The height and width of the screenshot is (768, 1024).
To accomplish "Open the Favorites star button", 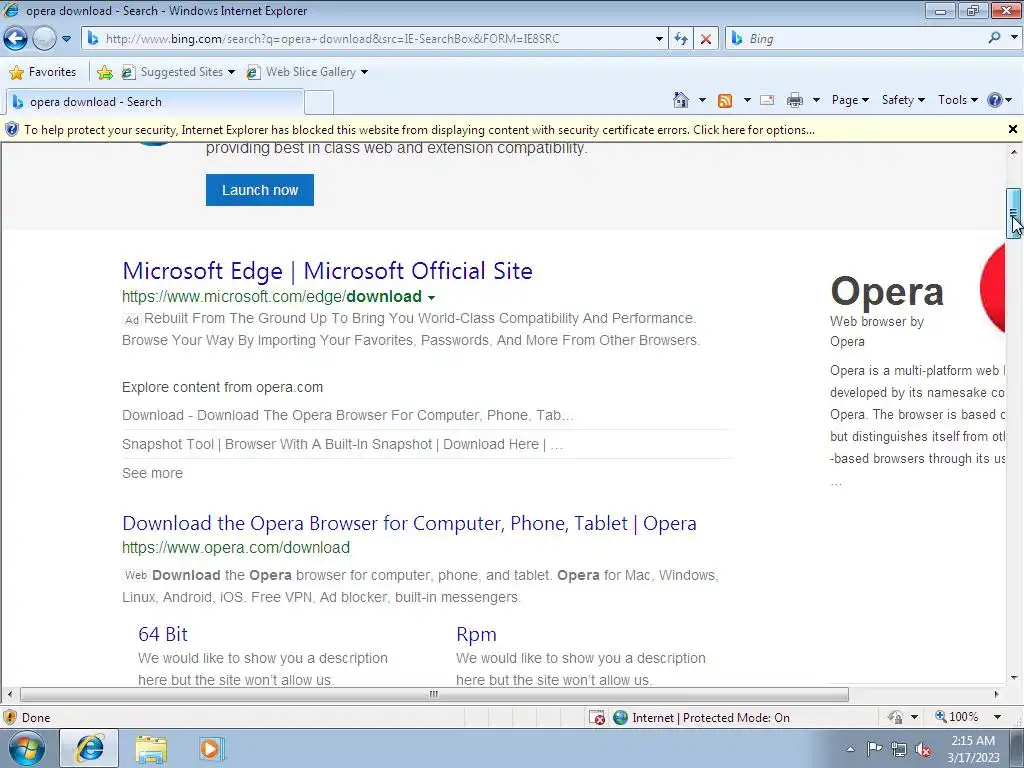I will (42, 72).
